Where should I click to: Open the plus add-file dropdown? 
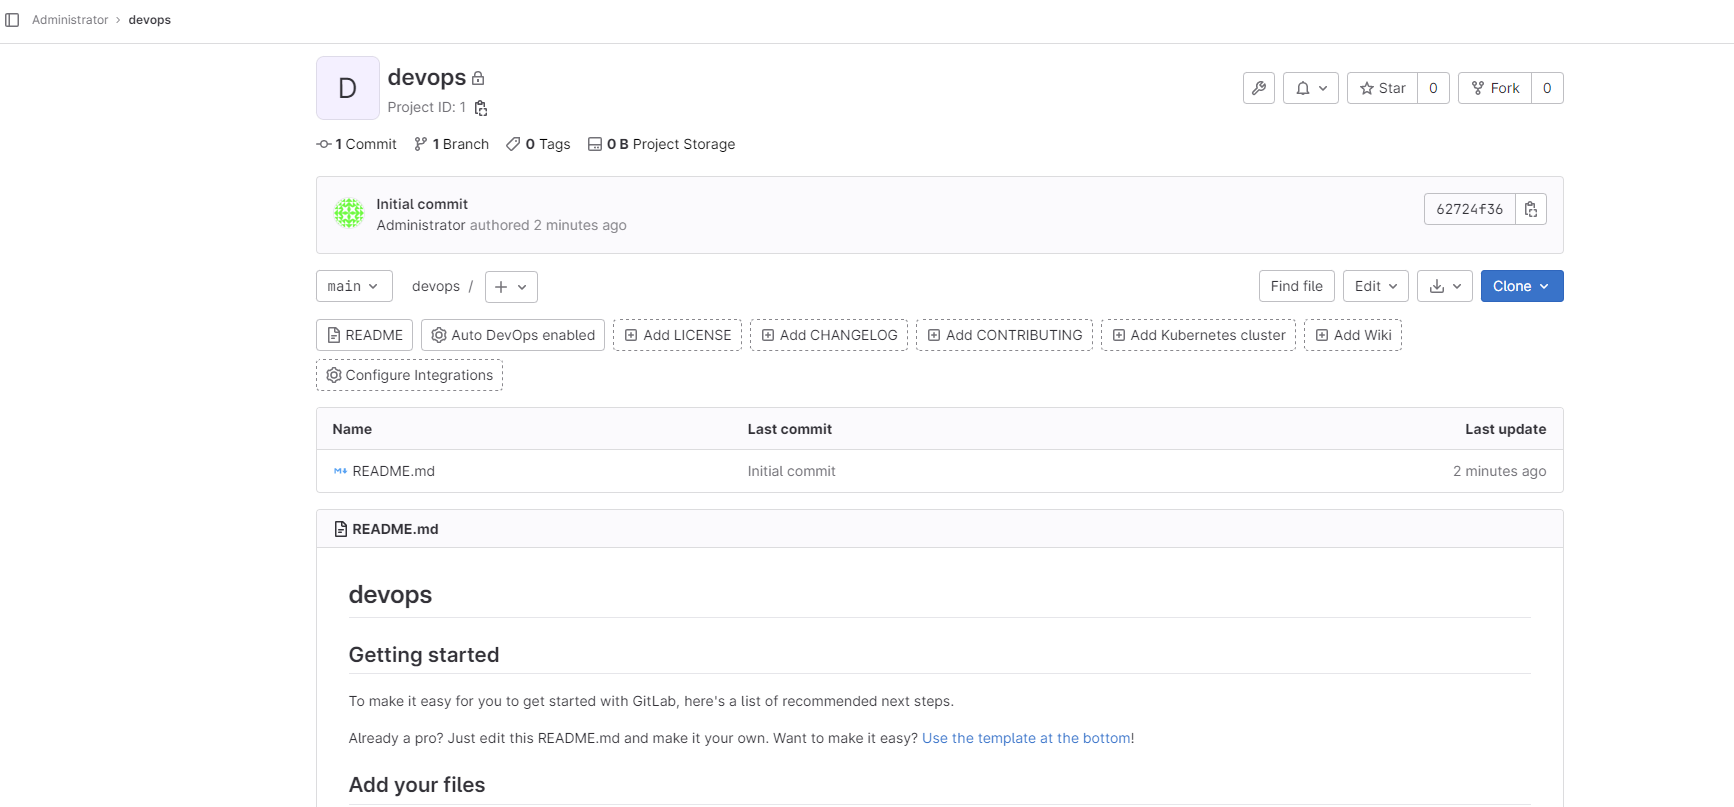pyautogui.click(x=511, y=287)
